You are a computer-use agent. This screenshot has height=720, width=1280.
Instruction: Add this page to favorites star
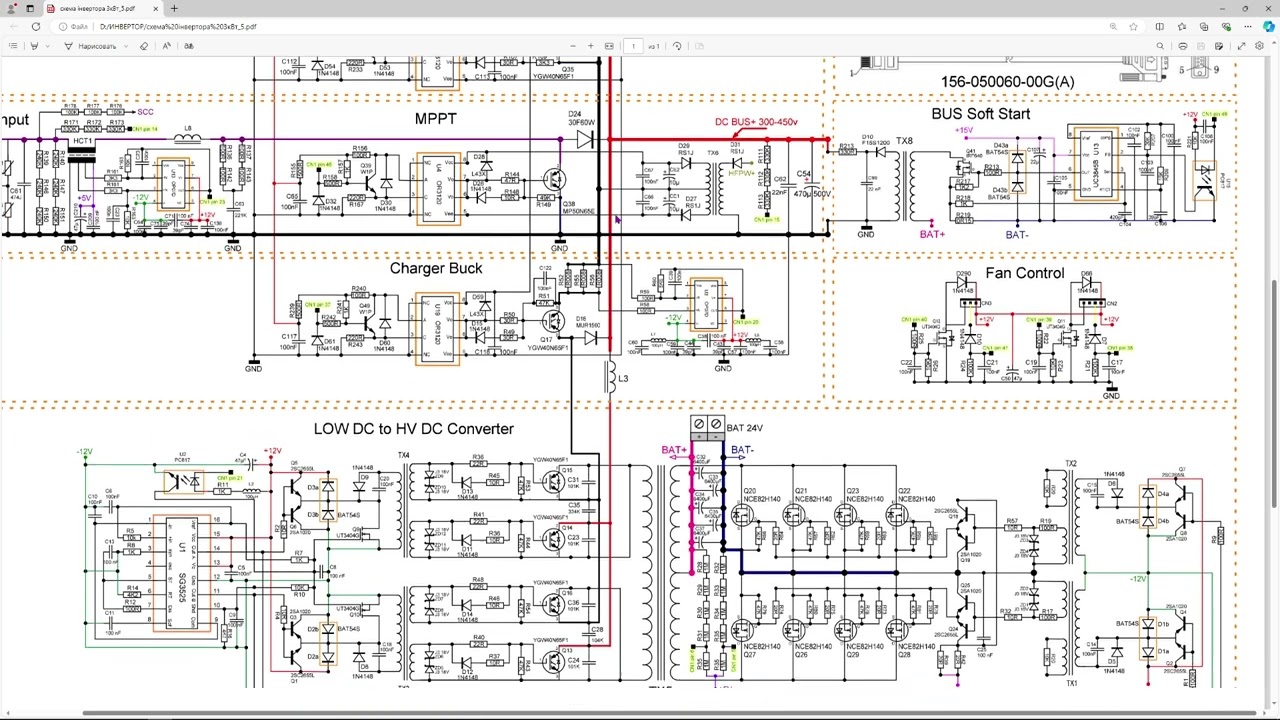point(1133,27)
